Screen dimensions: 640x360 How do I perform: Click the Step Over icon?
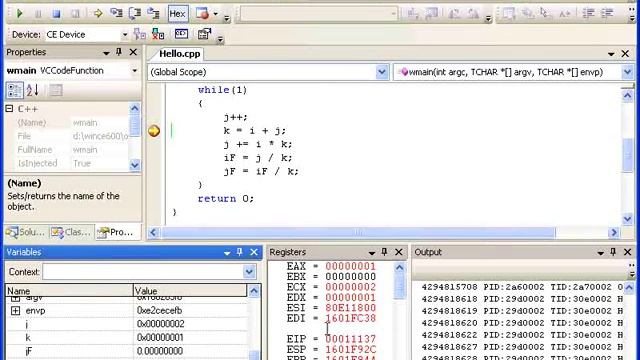(135, 13)
